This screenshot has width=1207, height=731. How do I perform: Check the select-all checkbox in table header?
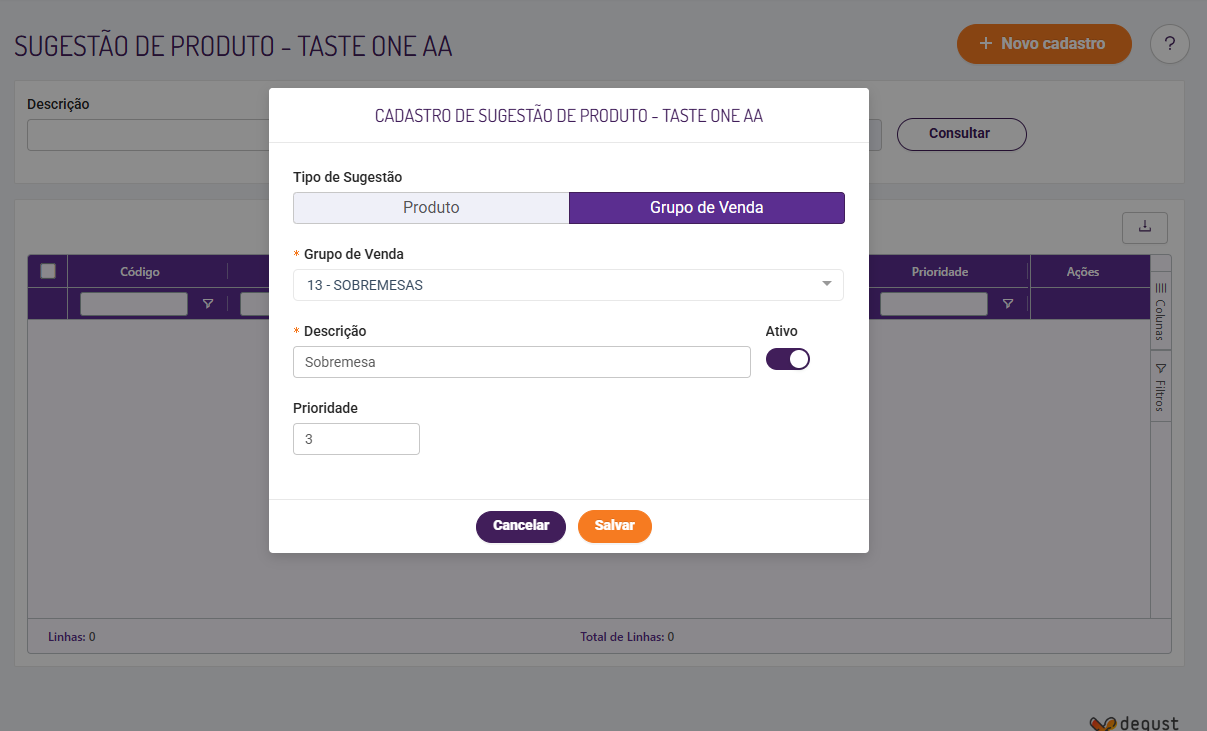tap(47, 271)
